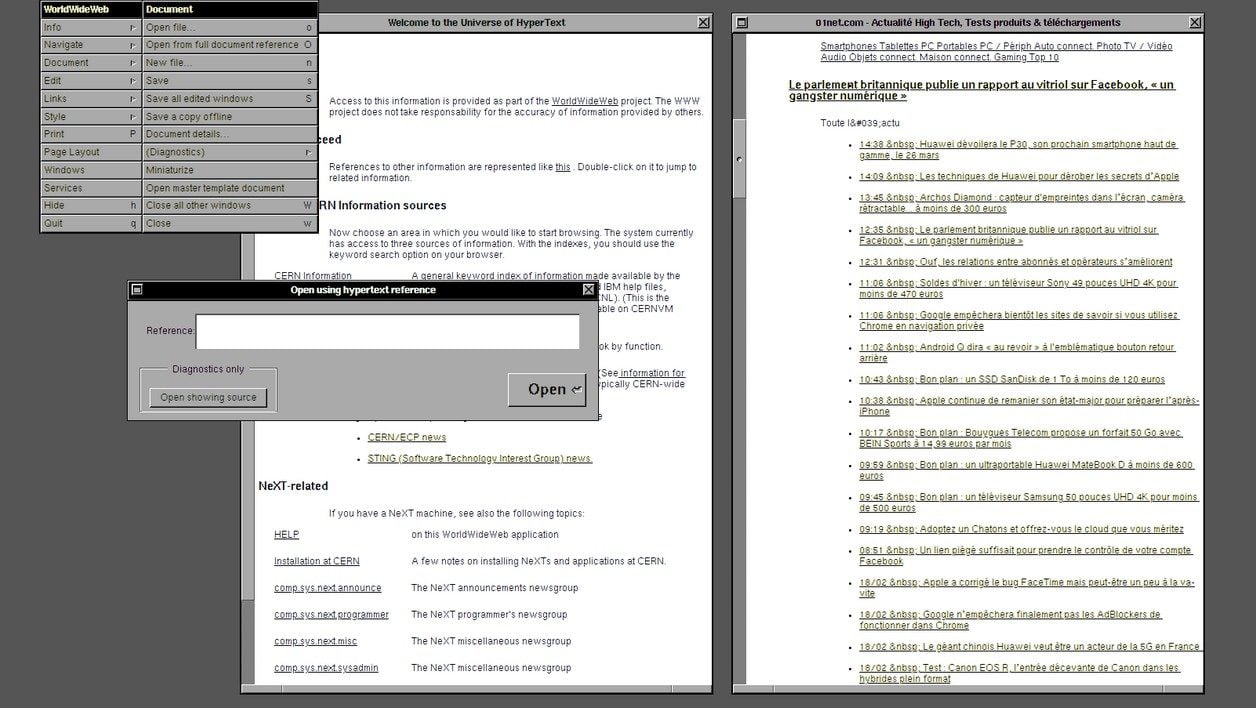
Task: Follow the 'this' example link
Action: (563, 167)
